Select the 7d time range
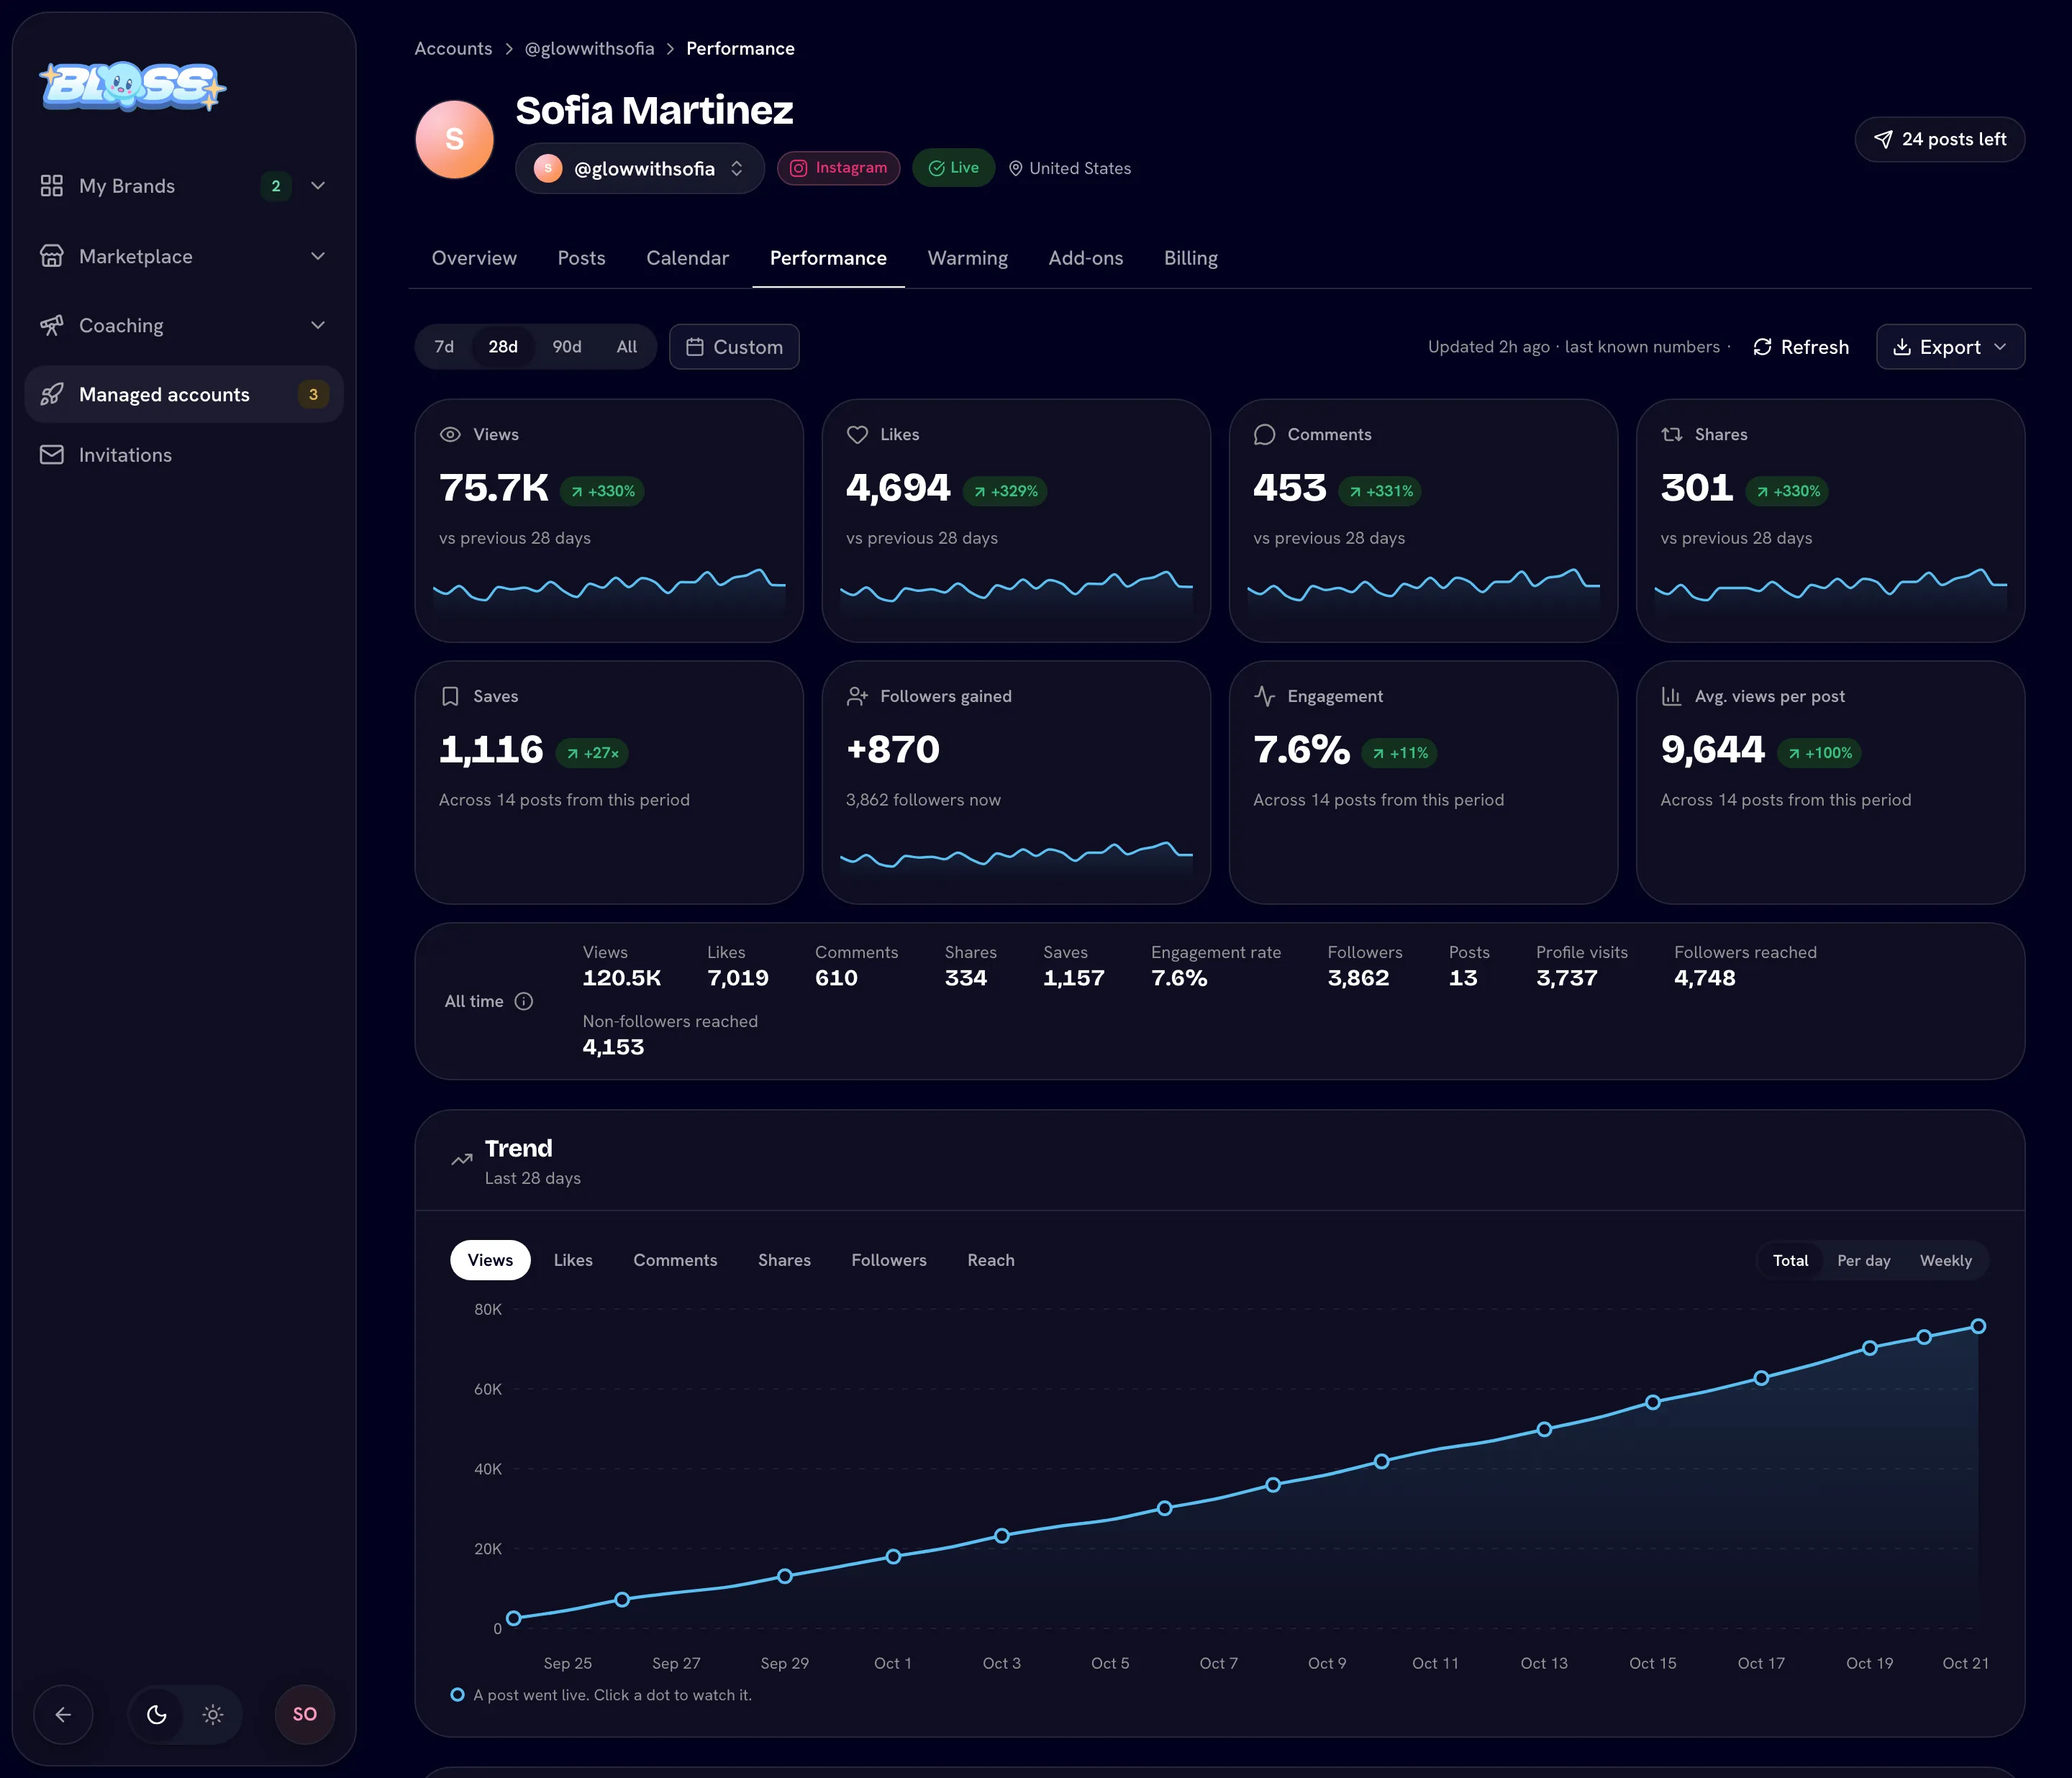 (444, 347)
